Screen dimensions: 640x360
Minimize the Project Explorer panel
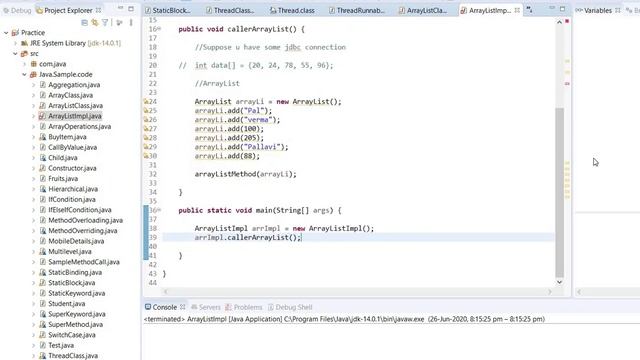click(120, 9)
